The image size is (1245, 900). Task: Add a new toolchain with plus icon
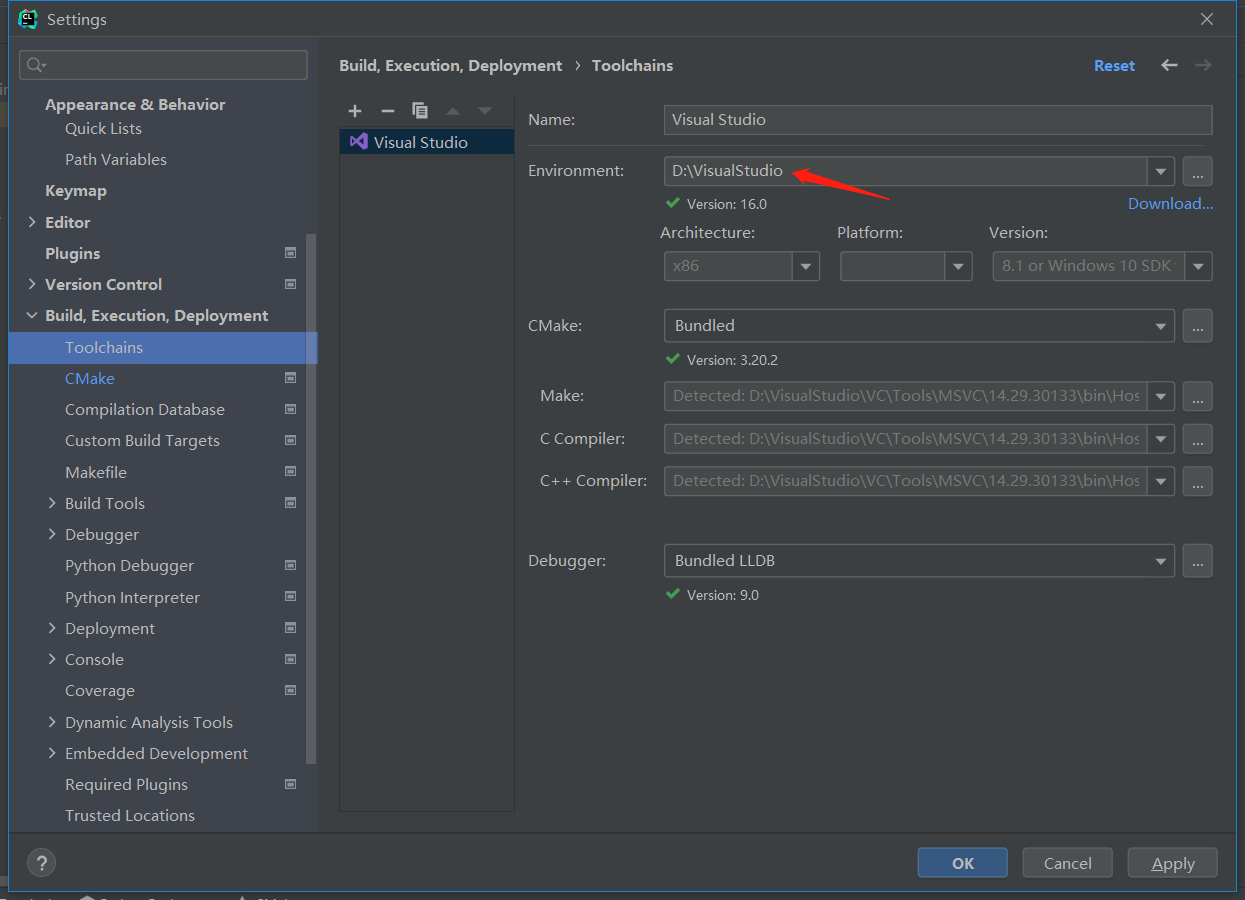point(355,111)
